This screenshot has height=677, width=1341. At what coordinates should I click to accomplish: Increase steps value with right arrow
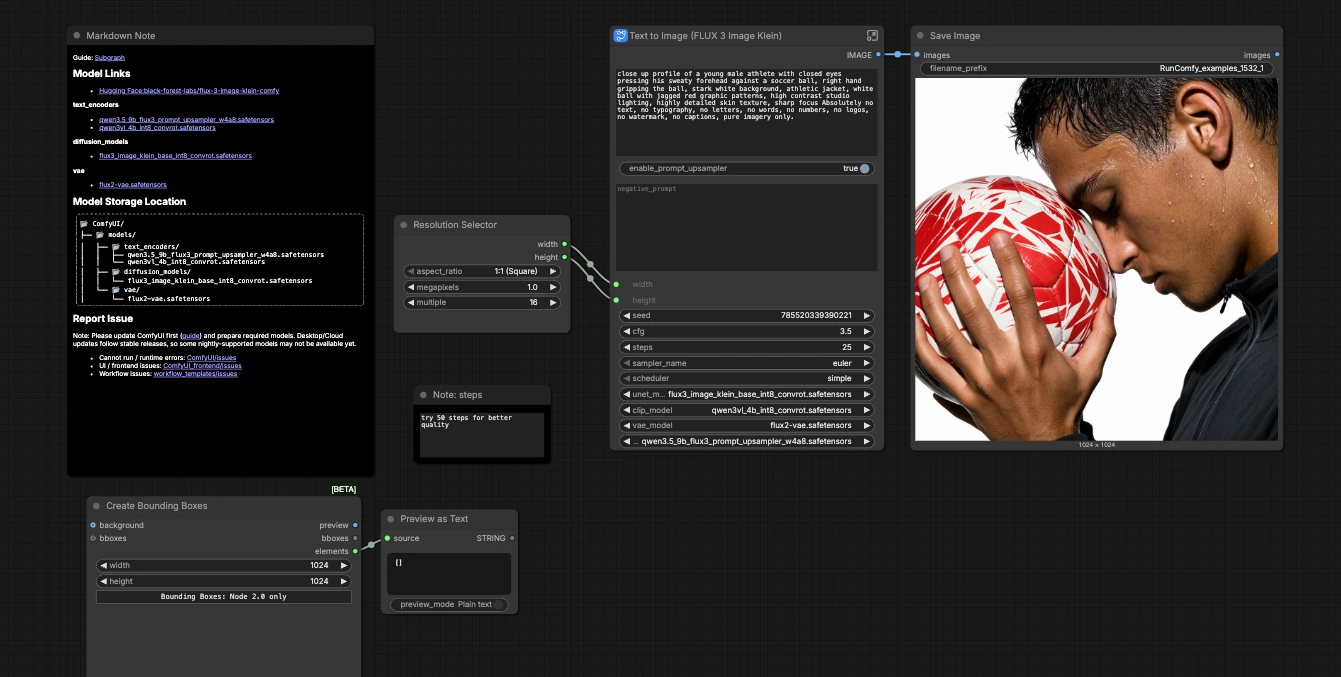[866, 347]
